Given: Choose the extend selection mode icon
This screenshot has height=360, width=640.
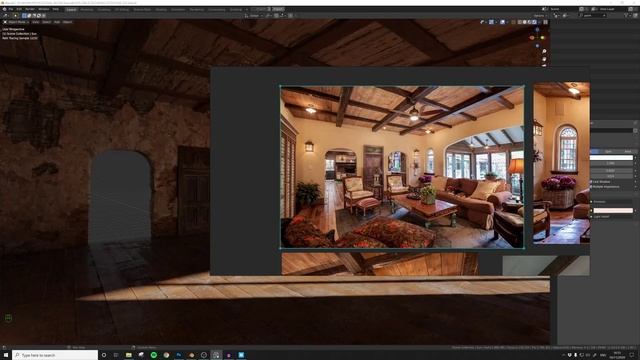Looking at the screenshot, I should (x=29, y=16).
